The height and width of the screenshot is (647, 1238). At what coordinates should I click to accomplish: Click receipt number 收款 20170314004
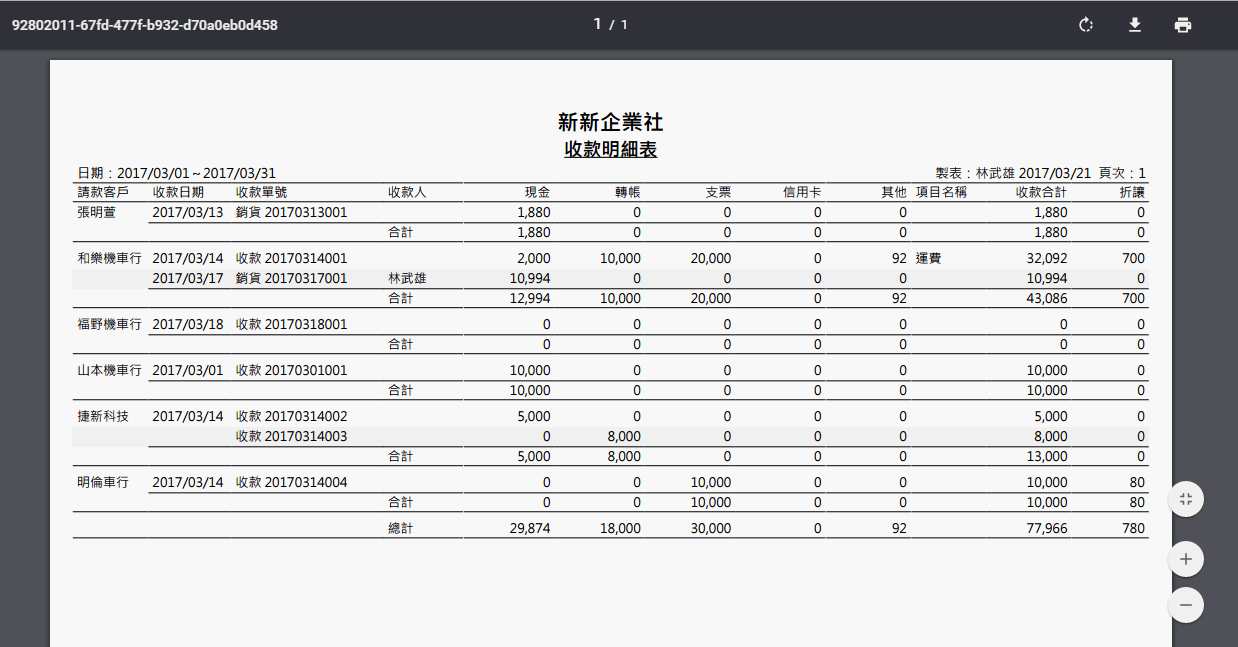tap(292, 482)
